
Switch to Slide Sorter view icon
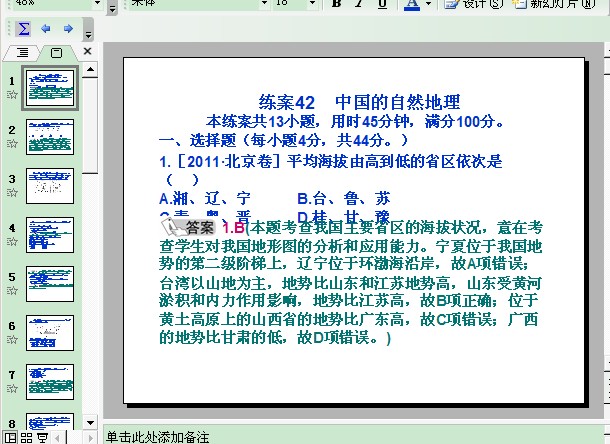coord(25,437)
